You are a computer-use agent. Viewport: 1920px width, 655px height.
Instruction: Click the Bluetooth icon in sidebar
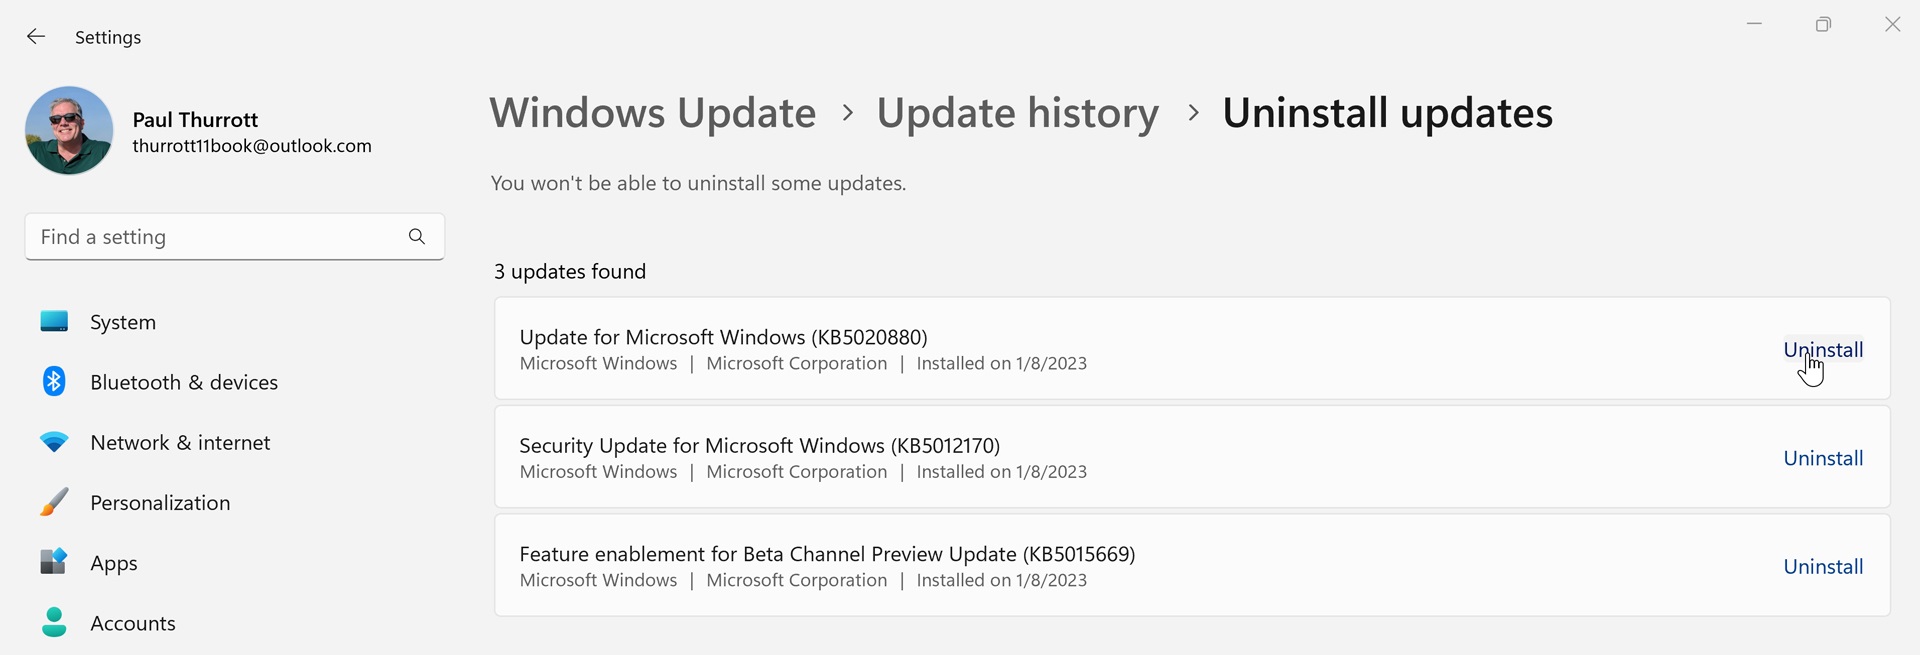54,381
